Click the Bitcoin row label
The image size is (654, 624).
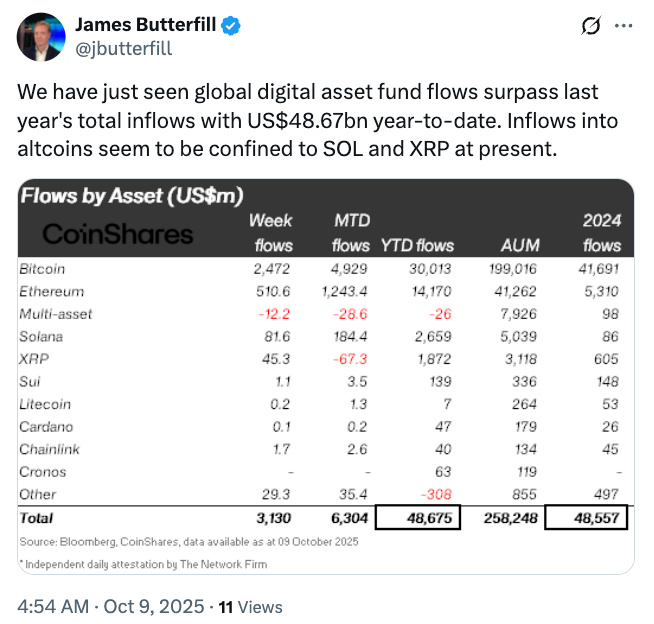click(42, 268)
